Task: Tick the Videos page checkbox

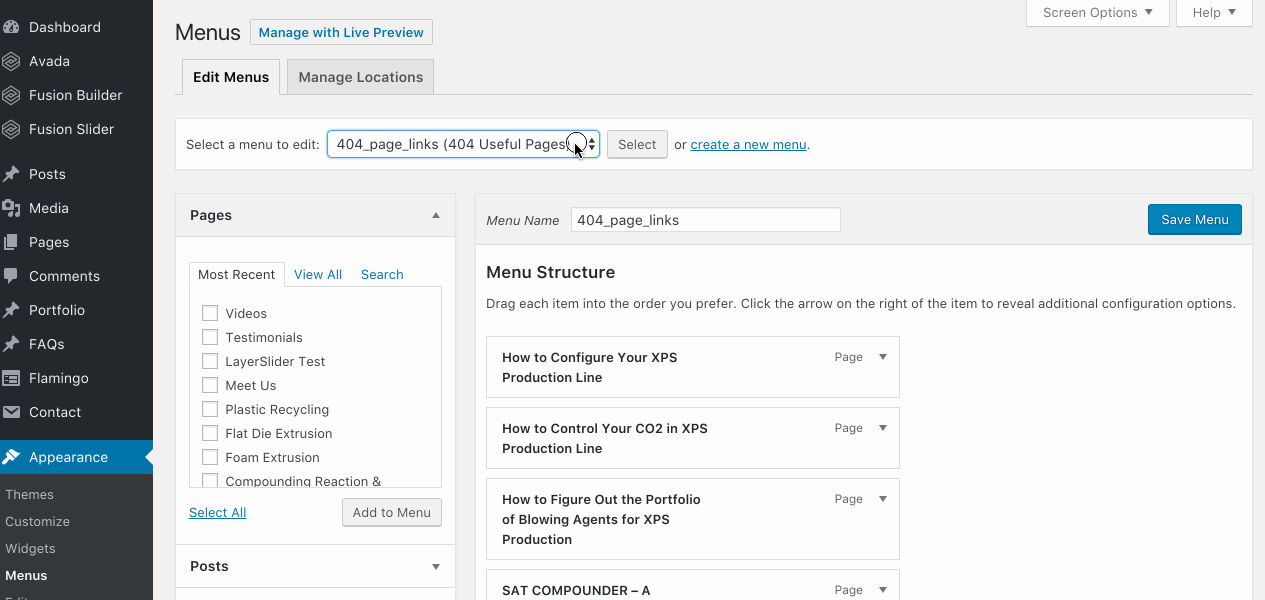Action: pyautogui.click(x=210, y=313)
